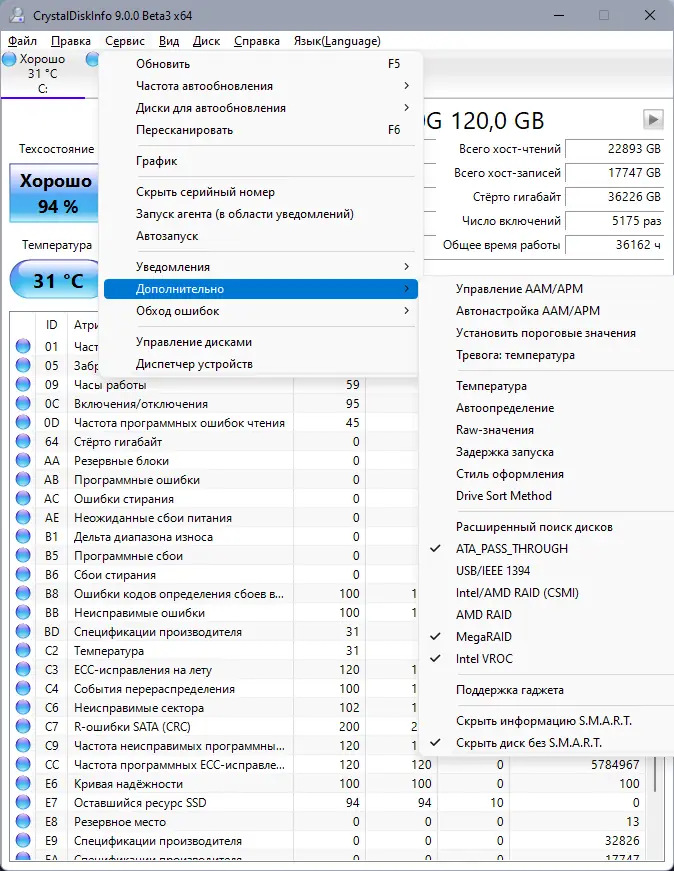Toggle the Intel VROC checkmark
This screenshot has height=871, width=674.
tap(485, 659)
